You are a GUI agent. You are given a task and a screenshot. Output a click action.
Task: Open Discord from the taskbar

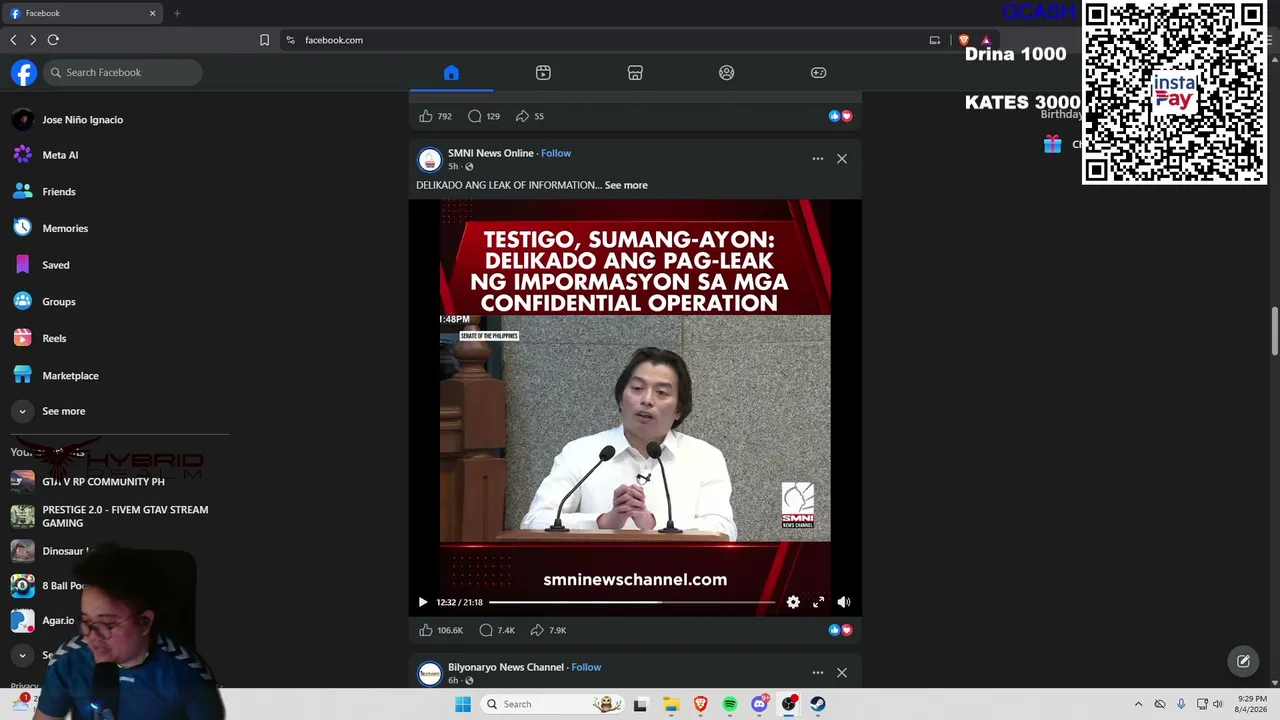pyautogui.click(x=759, y=704)
